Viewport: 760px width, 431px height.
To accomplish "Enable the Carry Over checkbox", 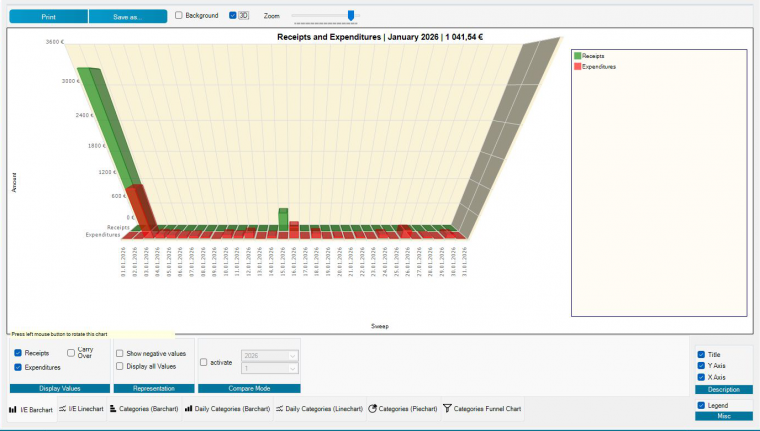I will [x=71, y=352].
